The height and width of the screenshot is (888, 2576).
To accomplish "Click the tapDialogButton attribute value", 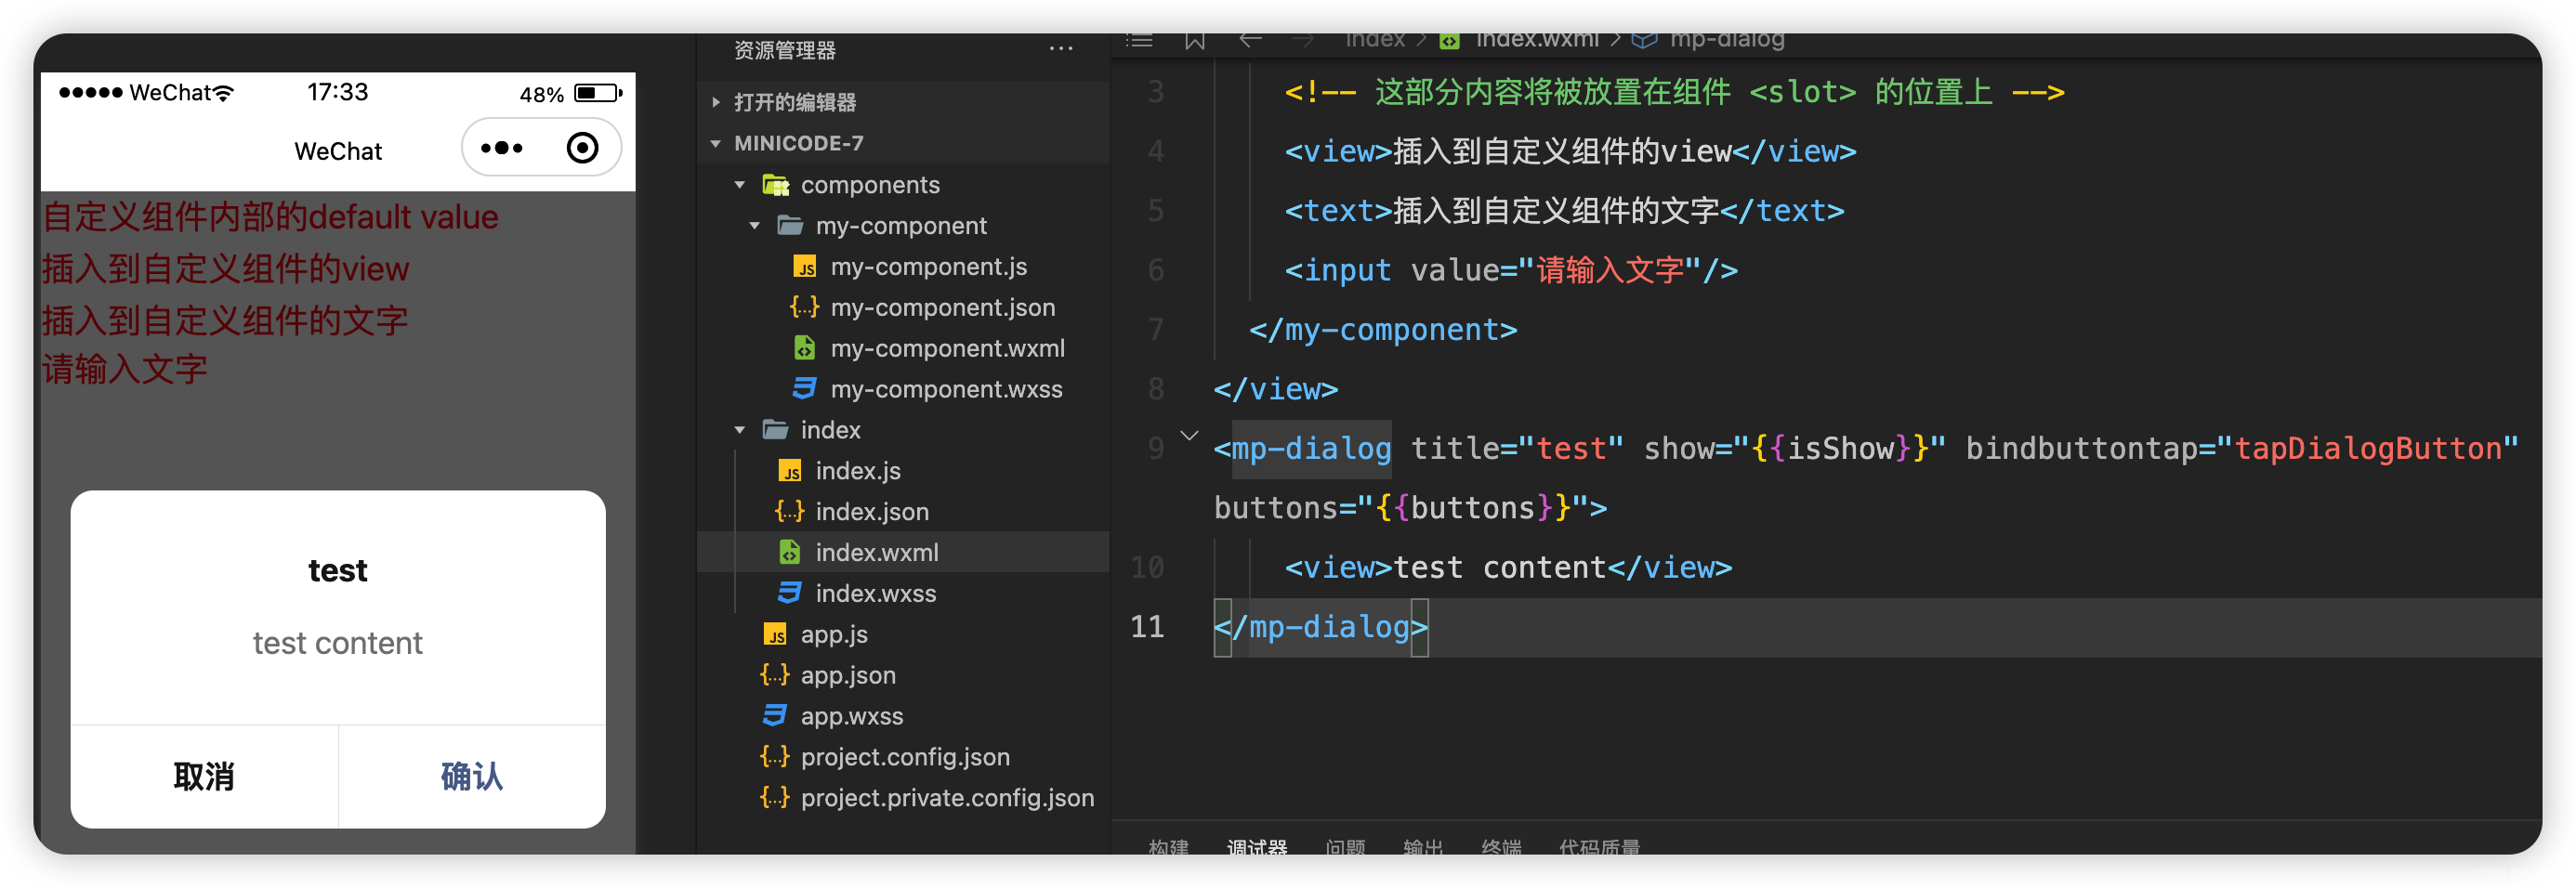I will click(2367, 448).
